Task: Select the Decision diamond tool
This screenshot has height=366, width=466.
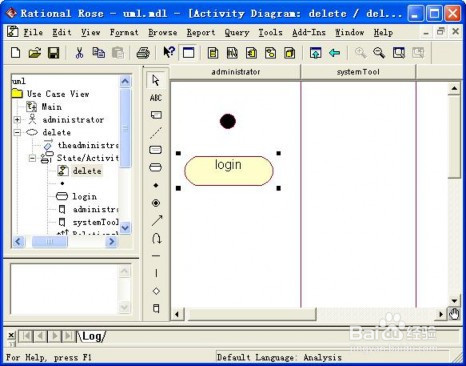Action: 156,291
